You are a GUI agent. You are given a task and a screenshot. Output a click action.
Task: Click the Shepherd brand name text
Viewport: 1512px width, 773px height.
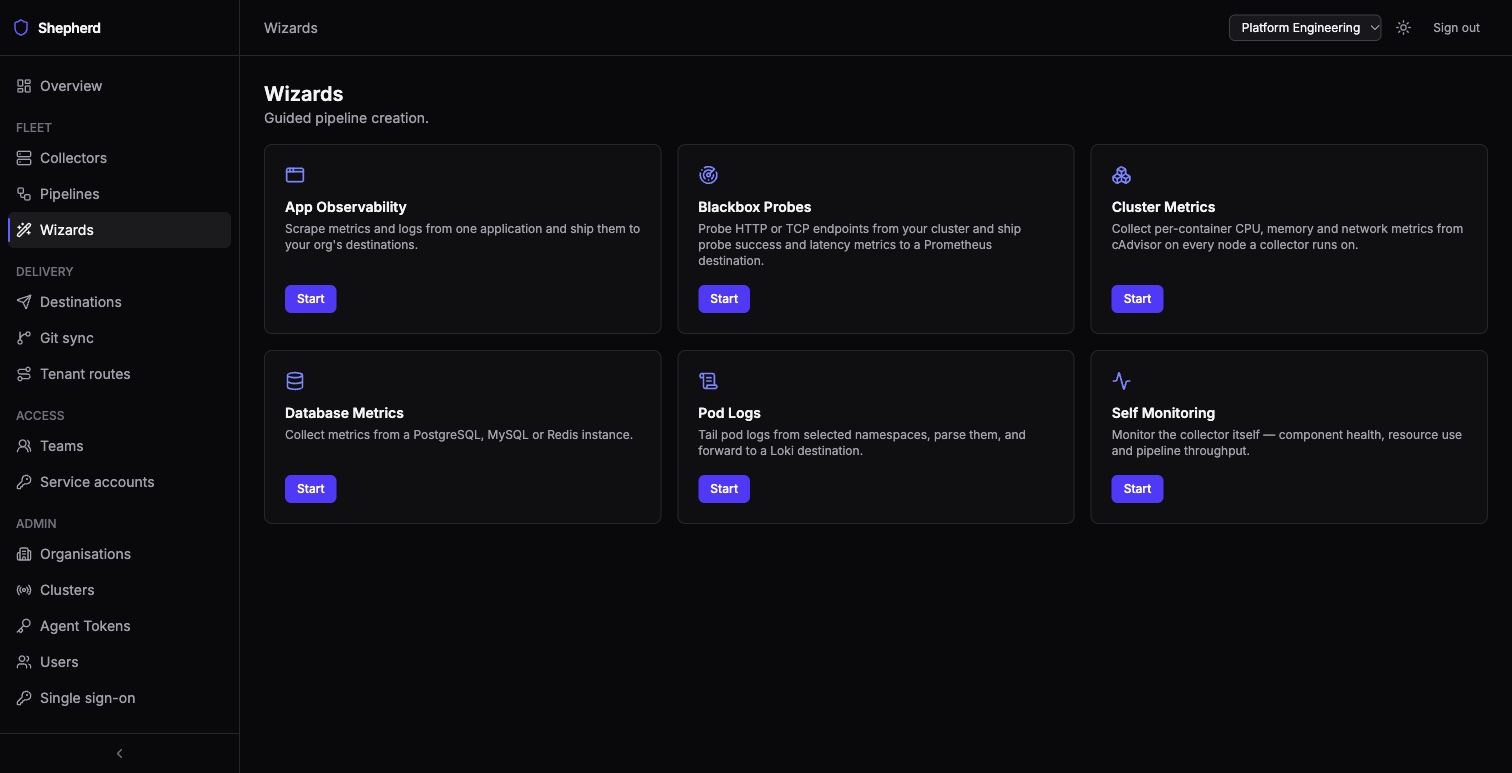click(x=69, y=28)
